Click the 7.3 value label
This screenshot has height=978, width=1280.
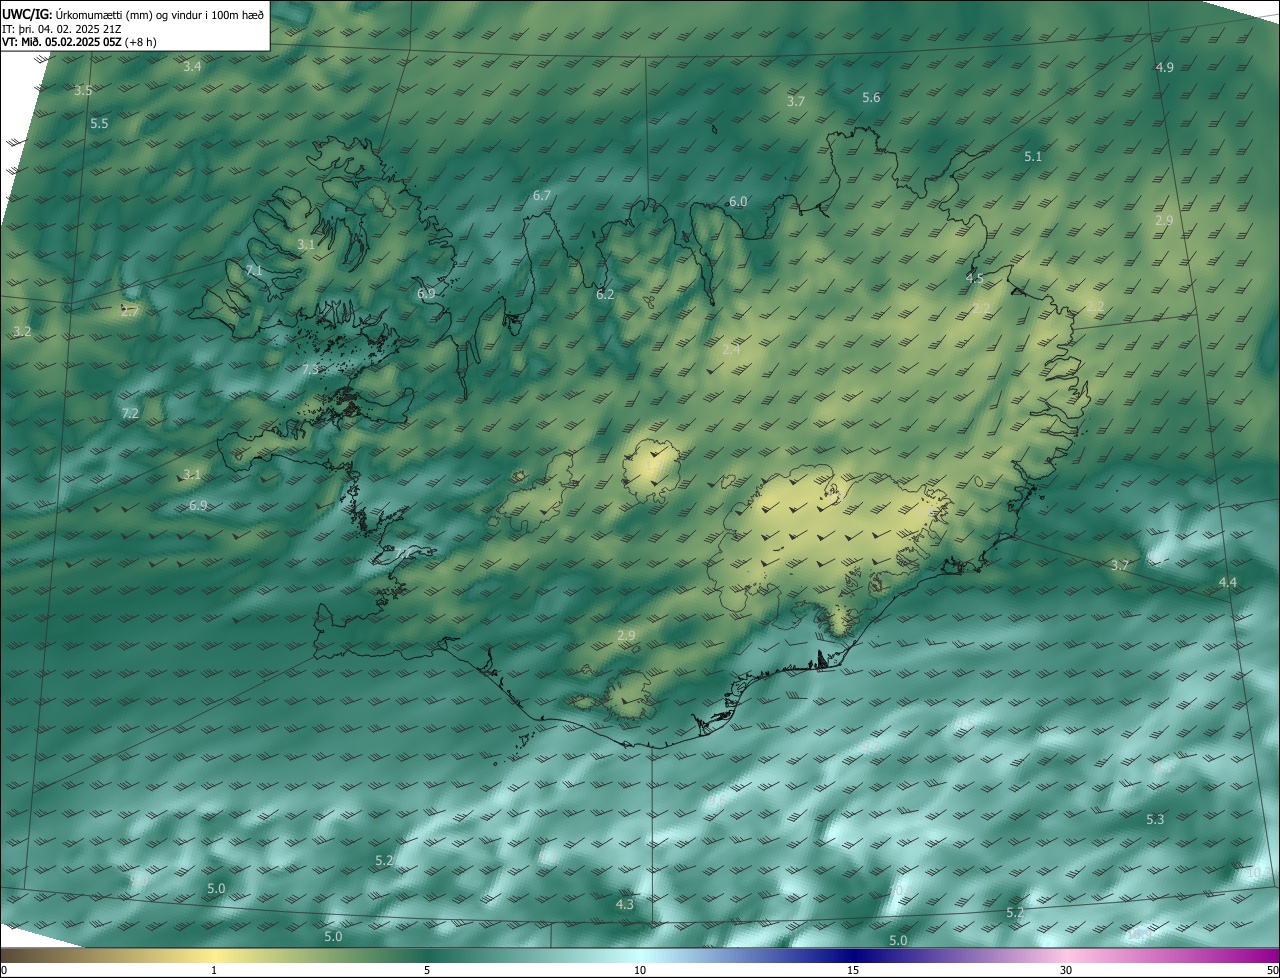[310, 369]
